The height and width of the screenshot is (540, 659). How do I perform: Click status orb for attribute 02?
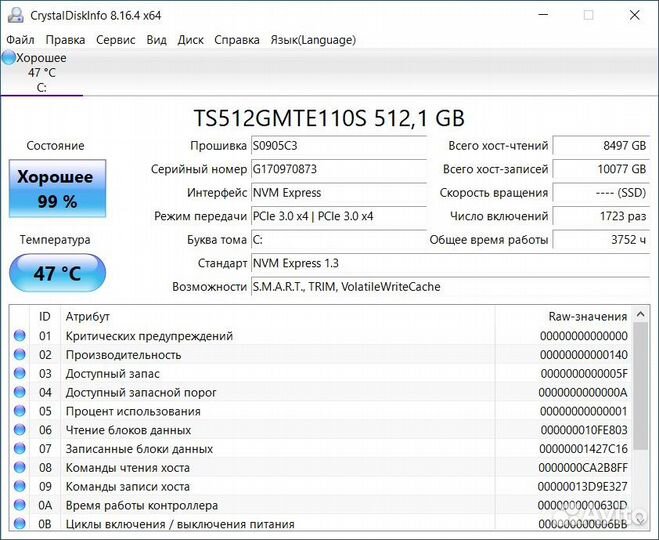[19, 354]
